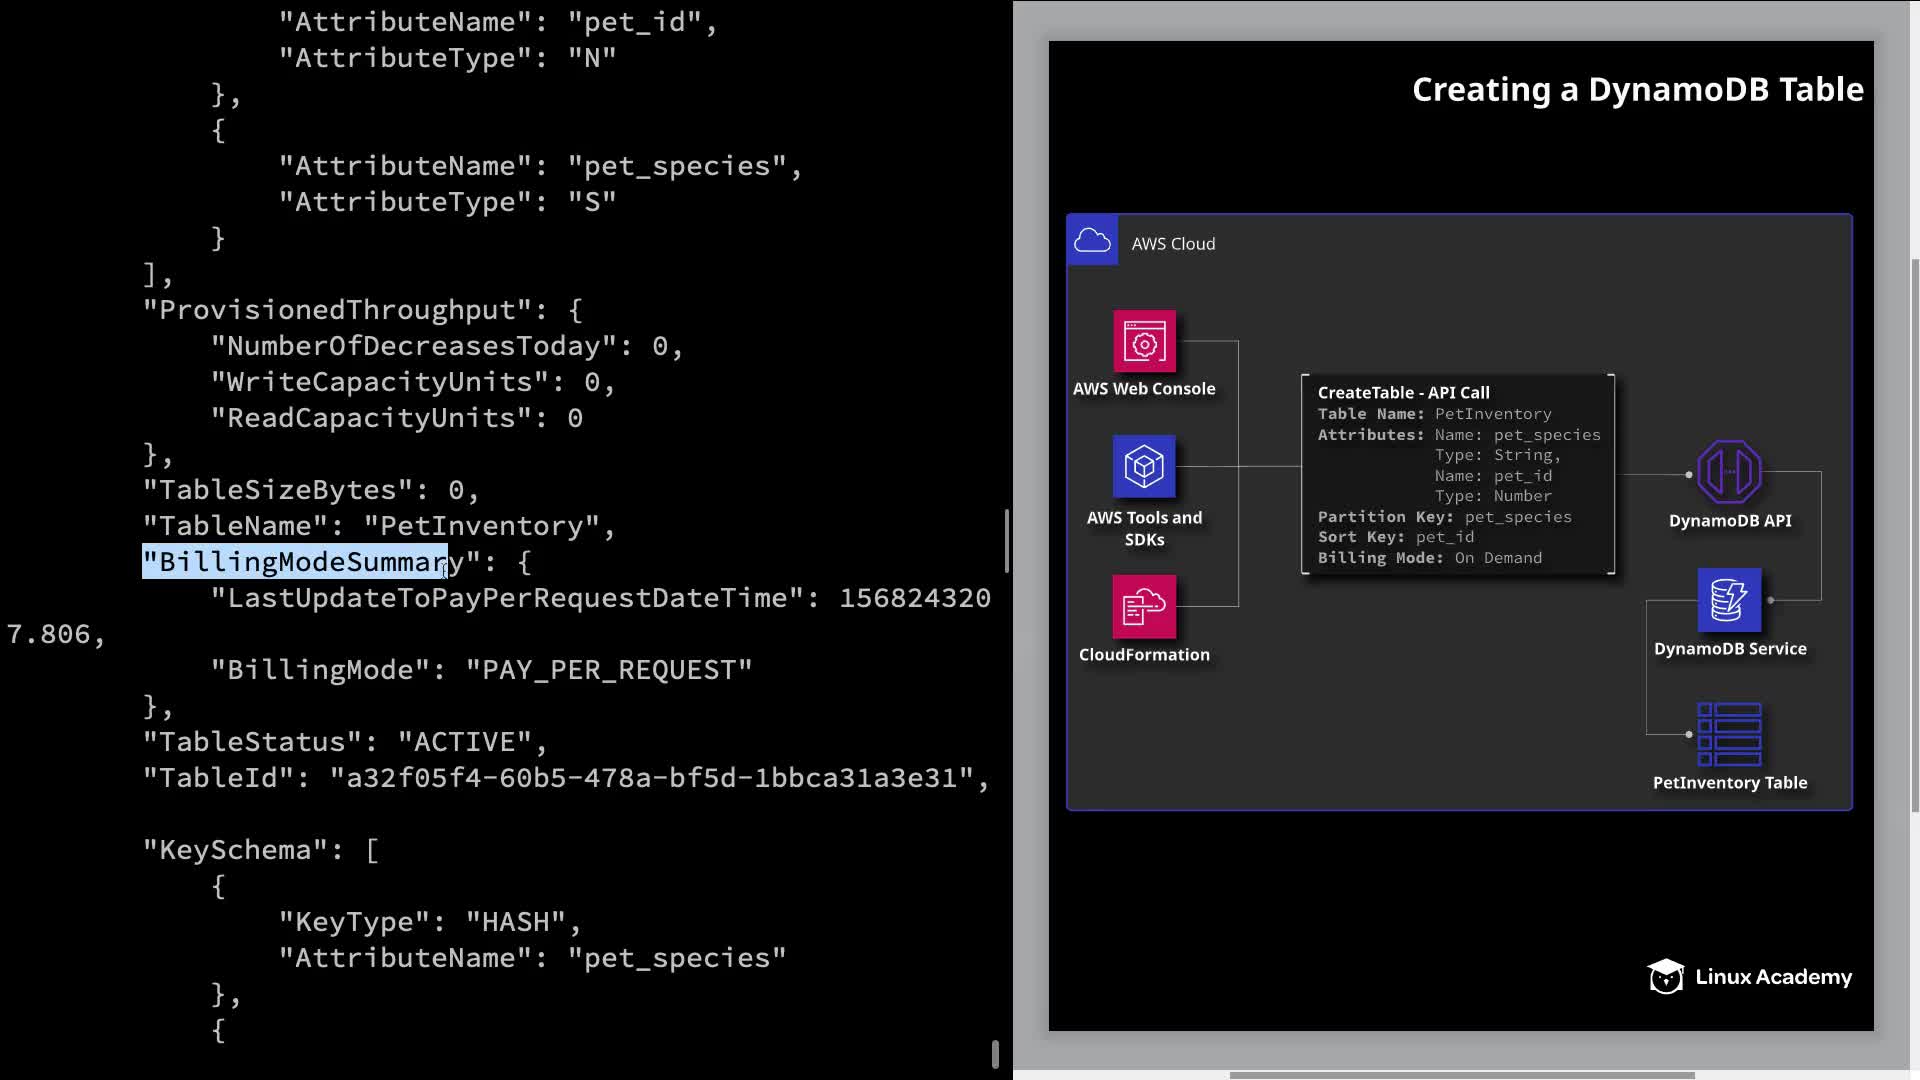Click the "KeySchema" line in output
This screenshot has width=1920, height=1080.
coord(260,850)
